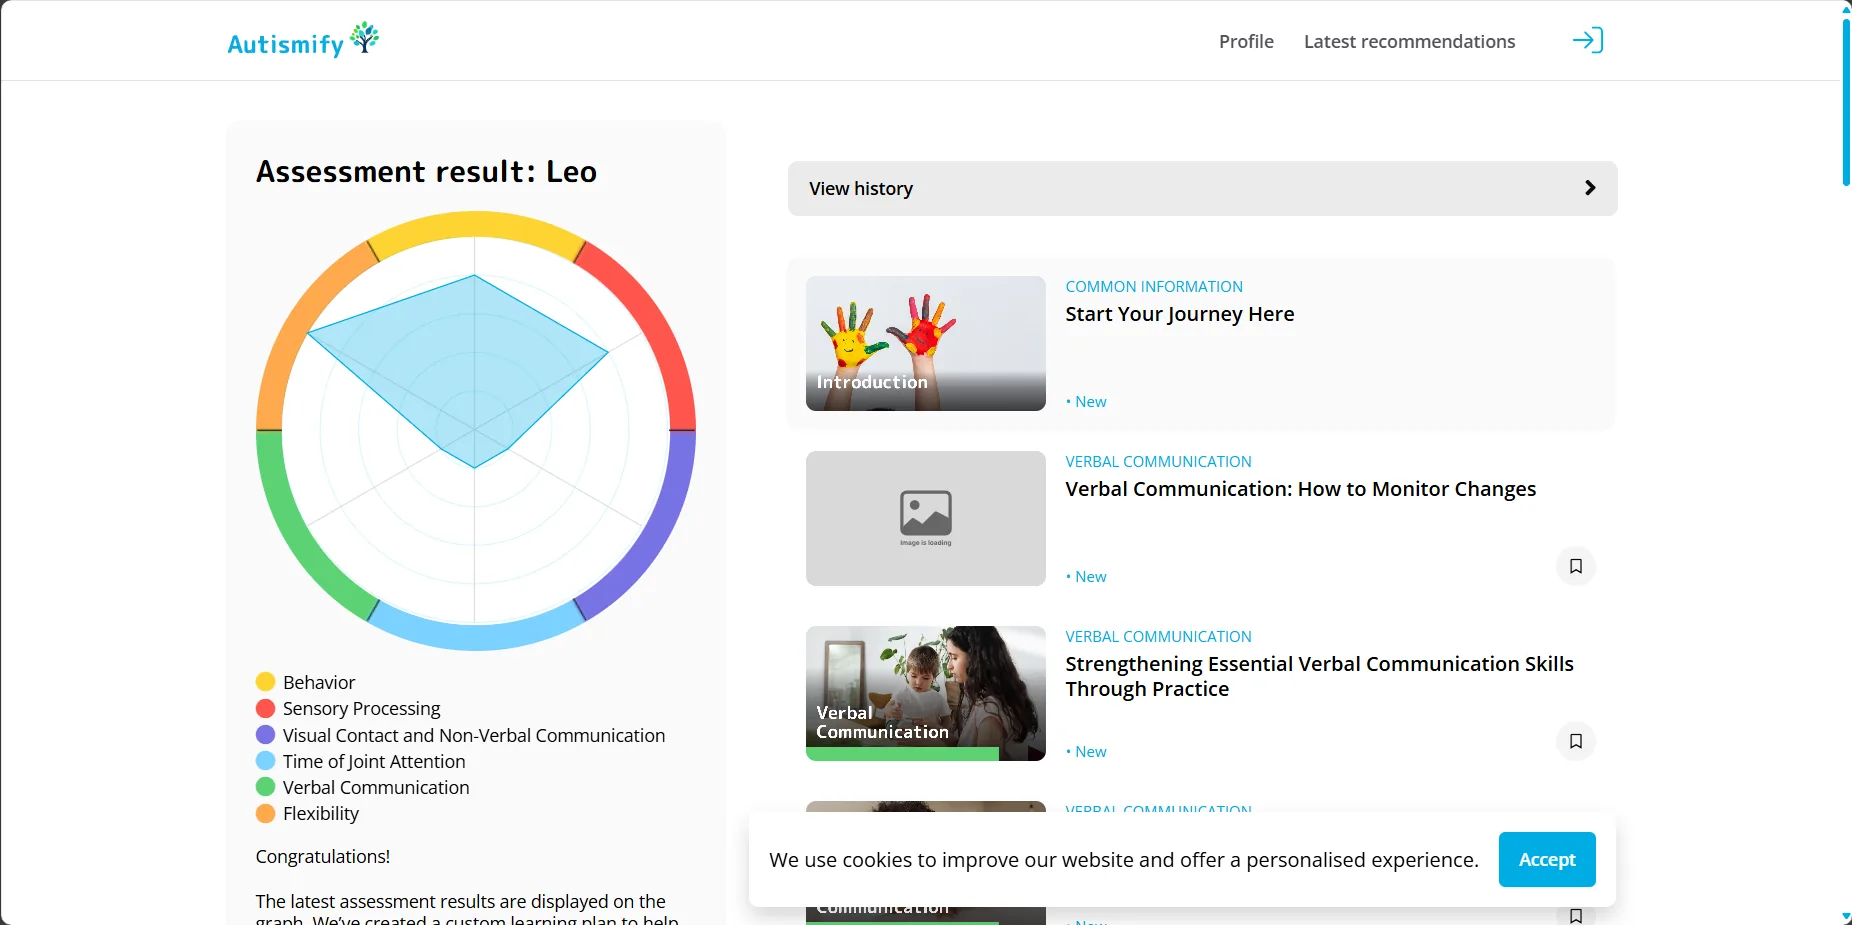Open the Verbal Communication category label
The image size is (1852, 925).
tap(1158, 461)
